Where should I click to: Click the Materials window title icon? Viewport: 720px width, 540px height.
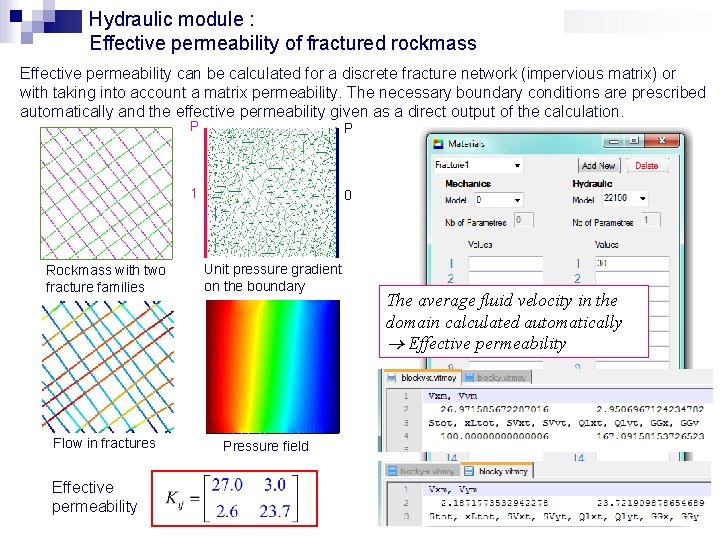coord(439,143)
